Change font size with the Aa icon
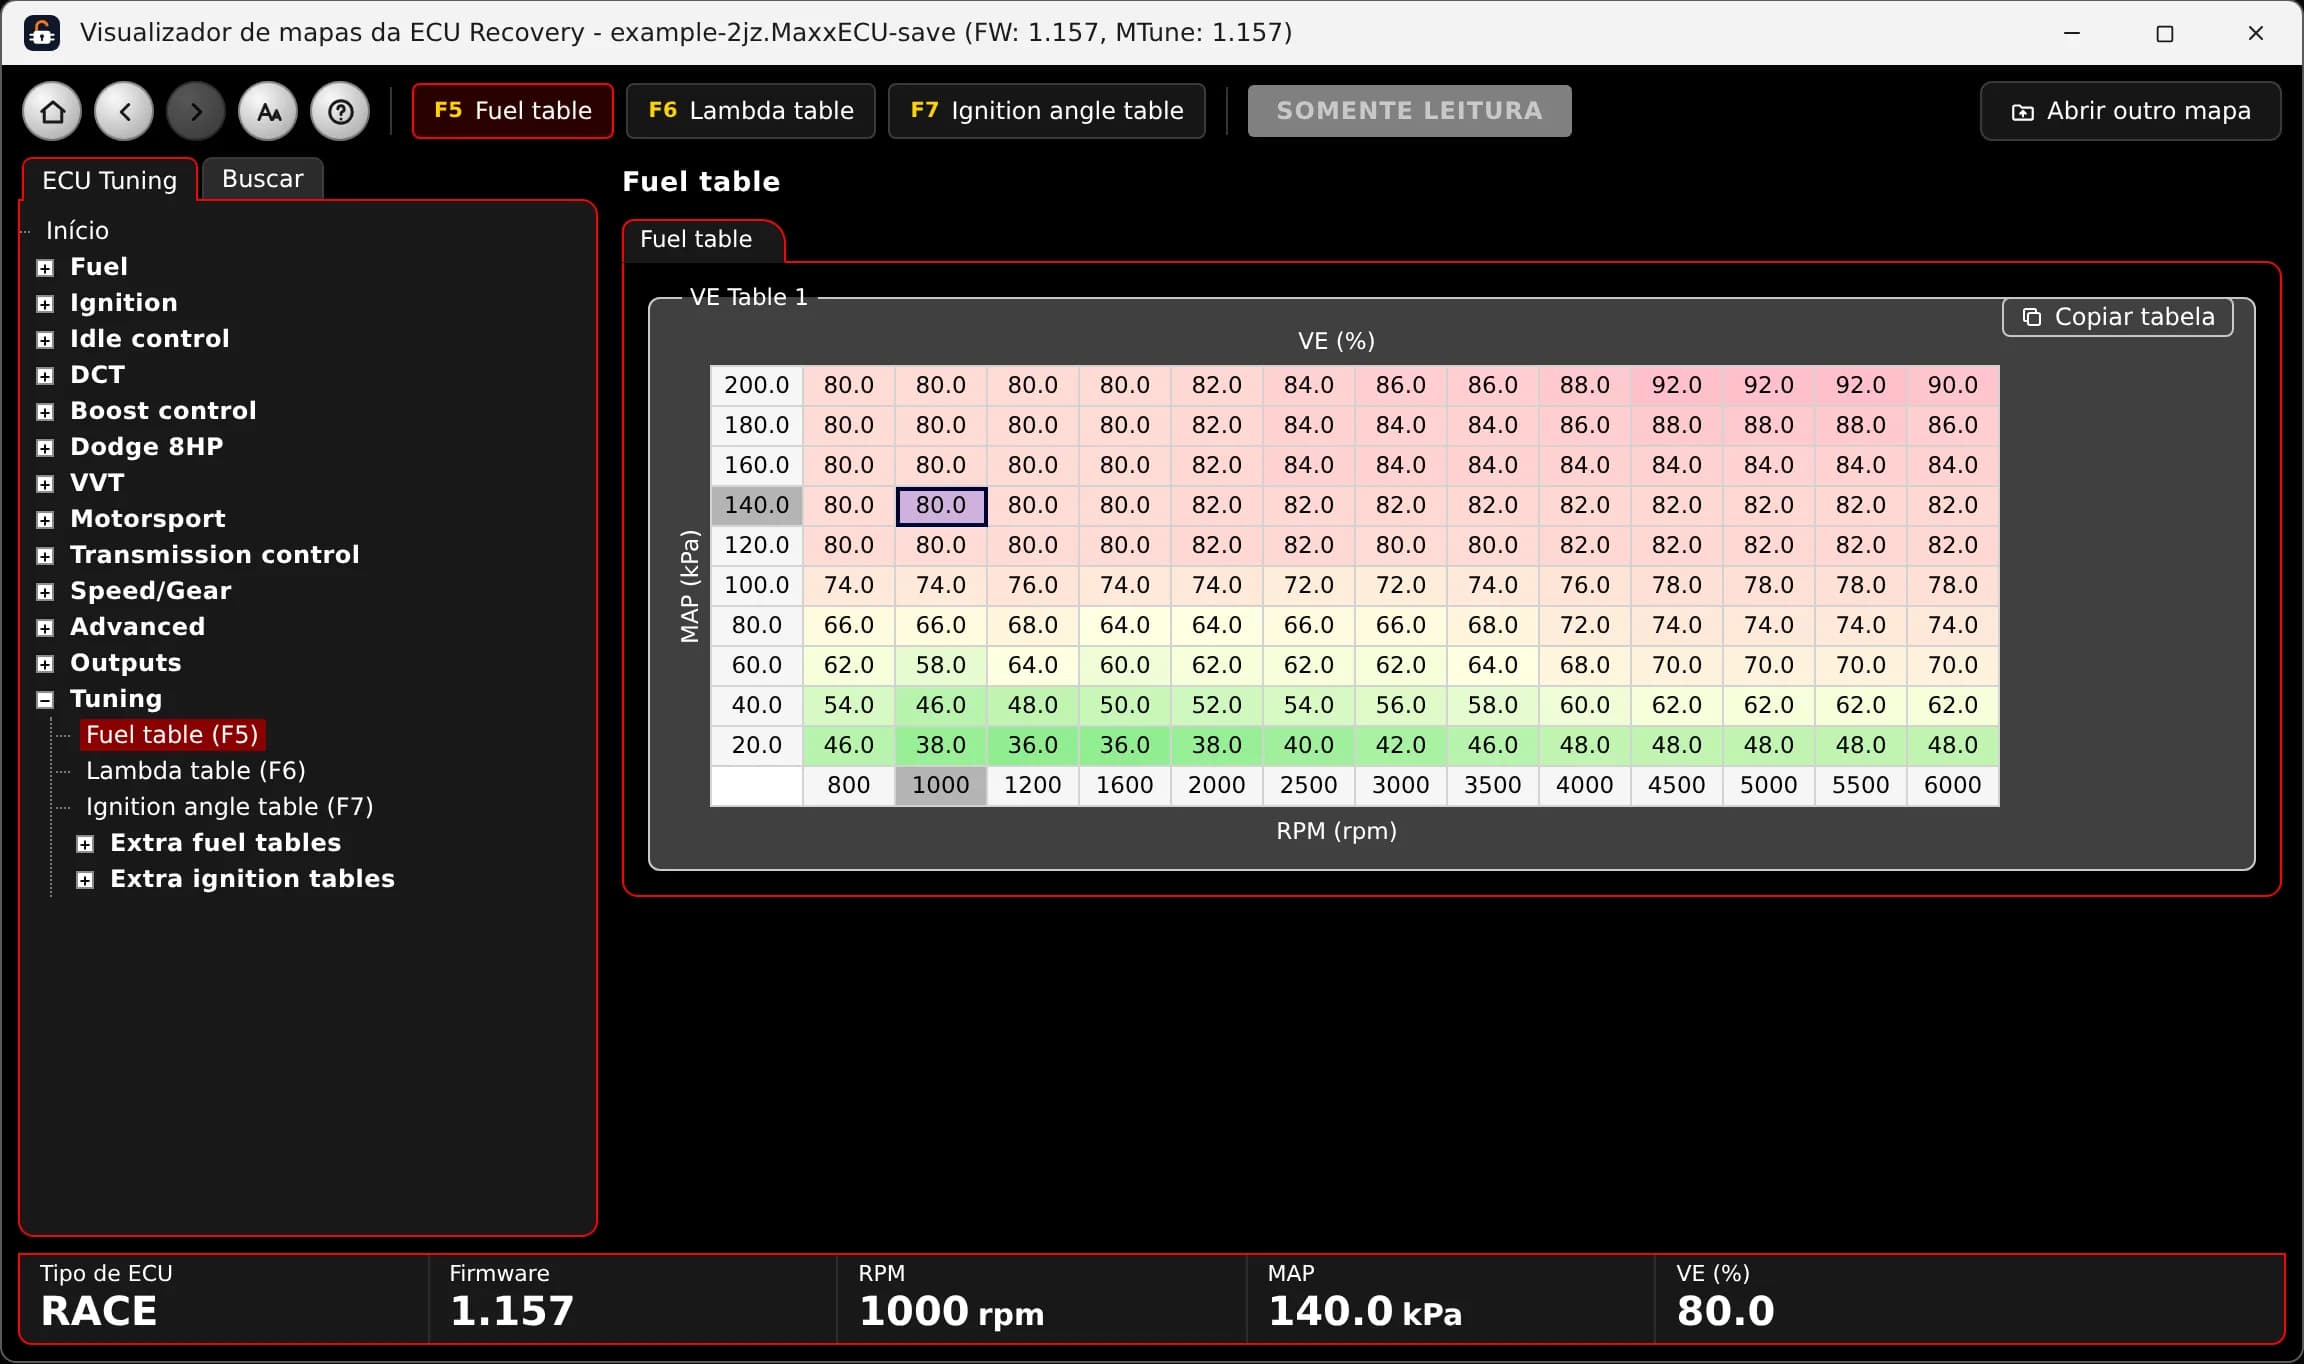 click(x=269, y=111)
